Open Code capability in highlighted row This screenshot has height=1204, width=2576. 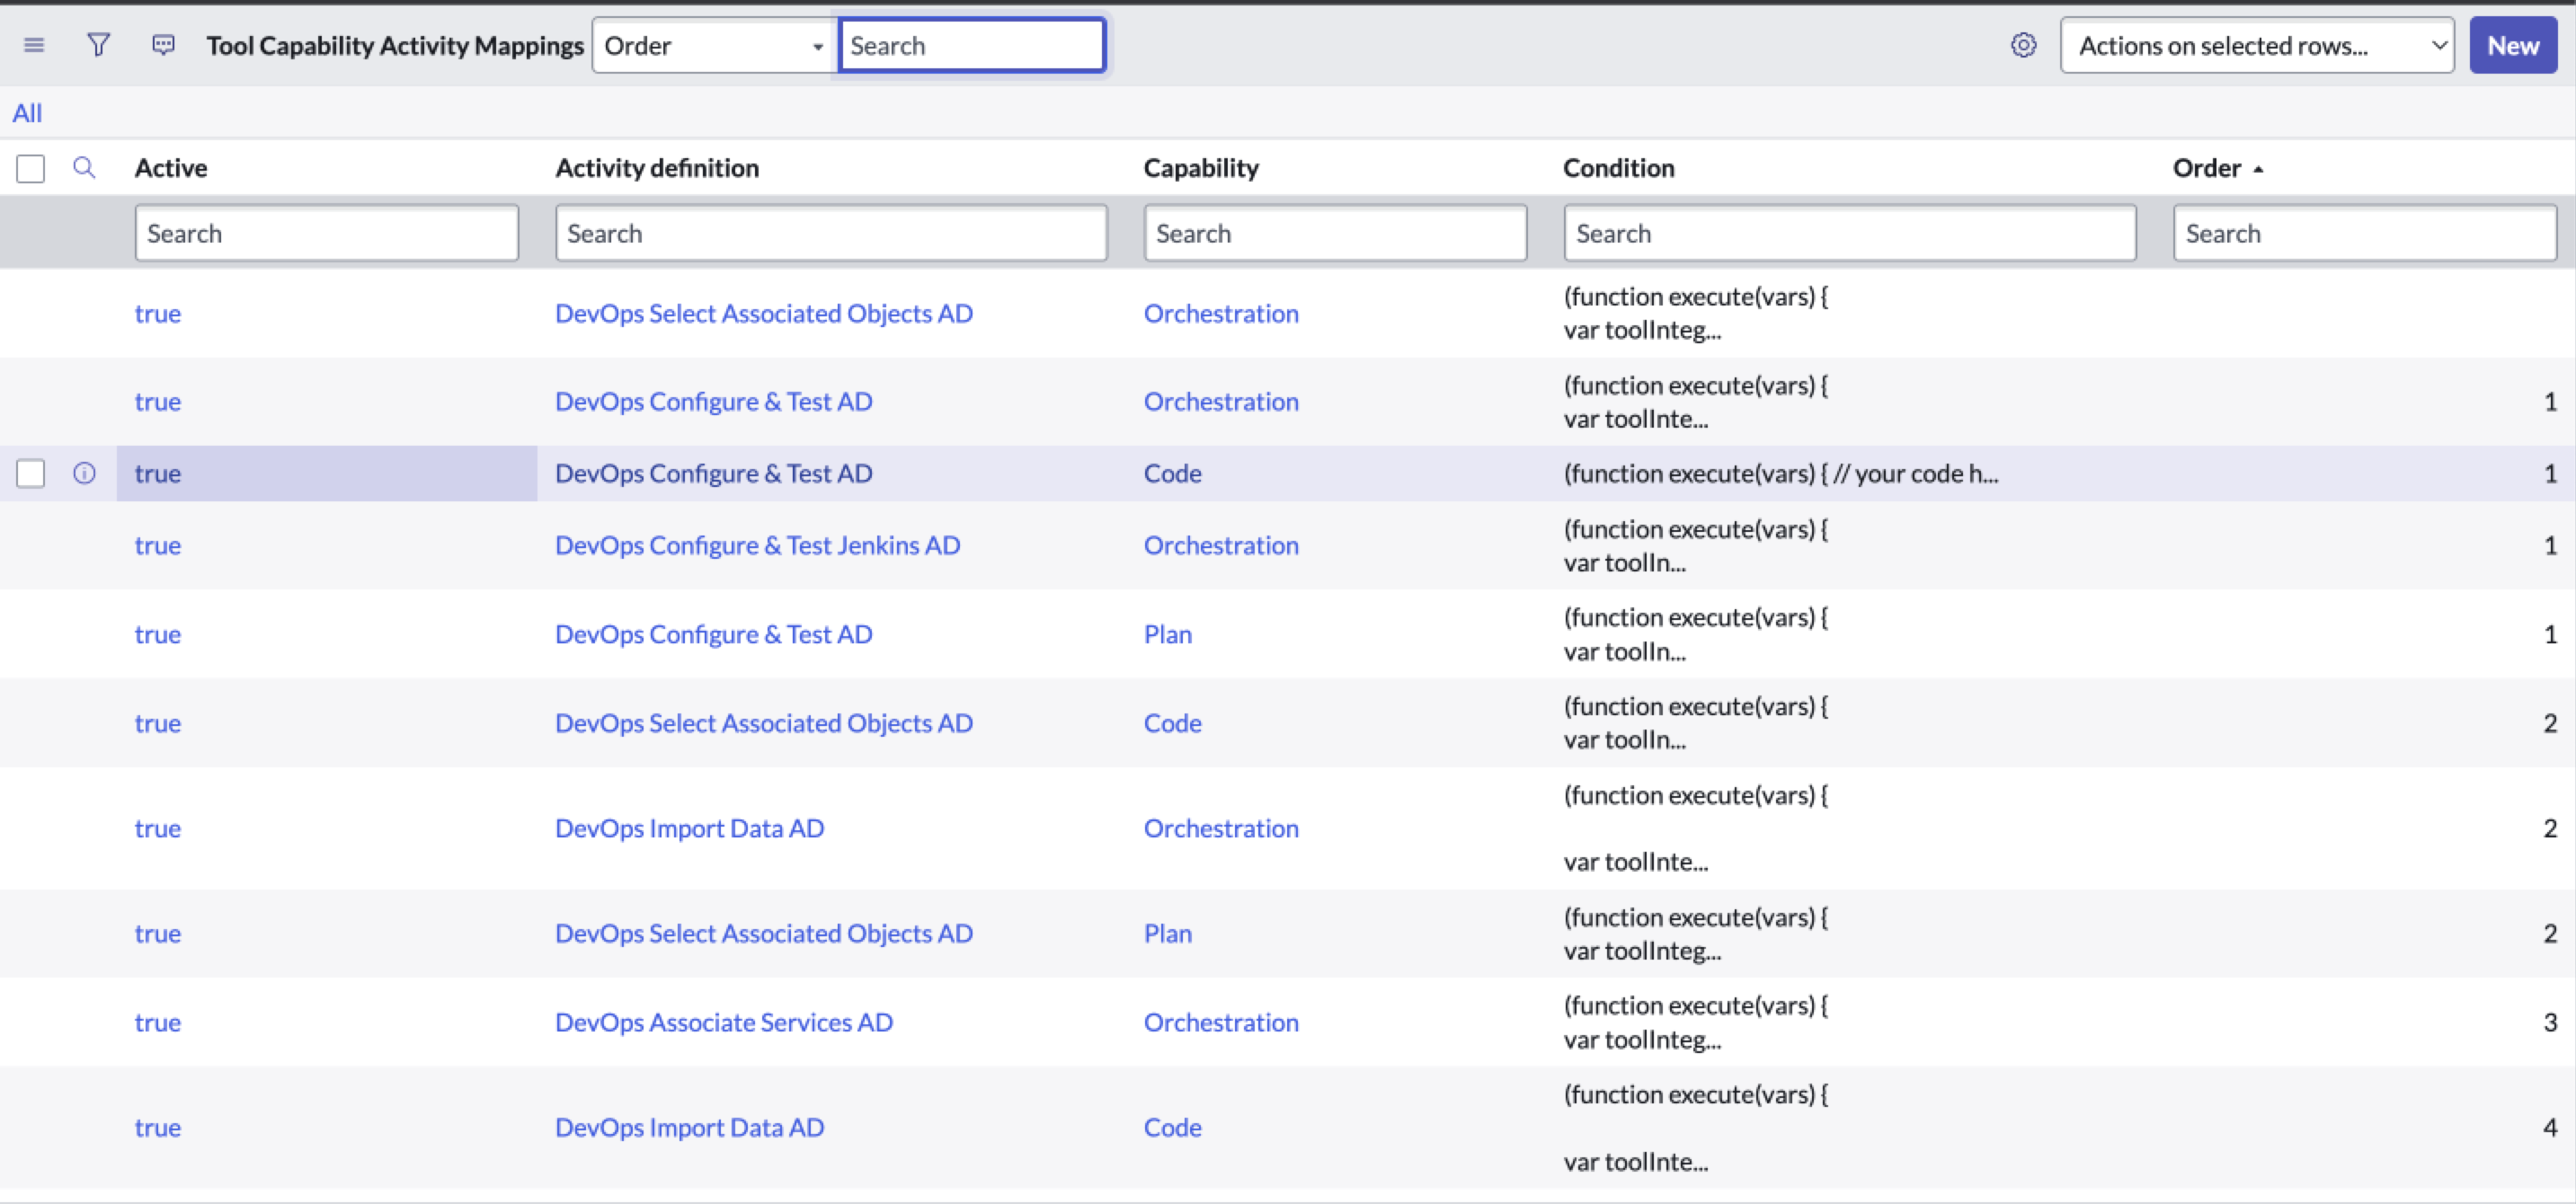point(1173,473)
